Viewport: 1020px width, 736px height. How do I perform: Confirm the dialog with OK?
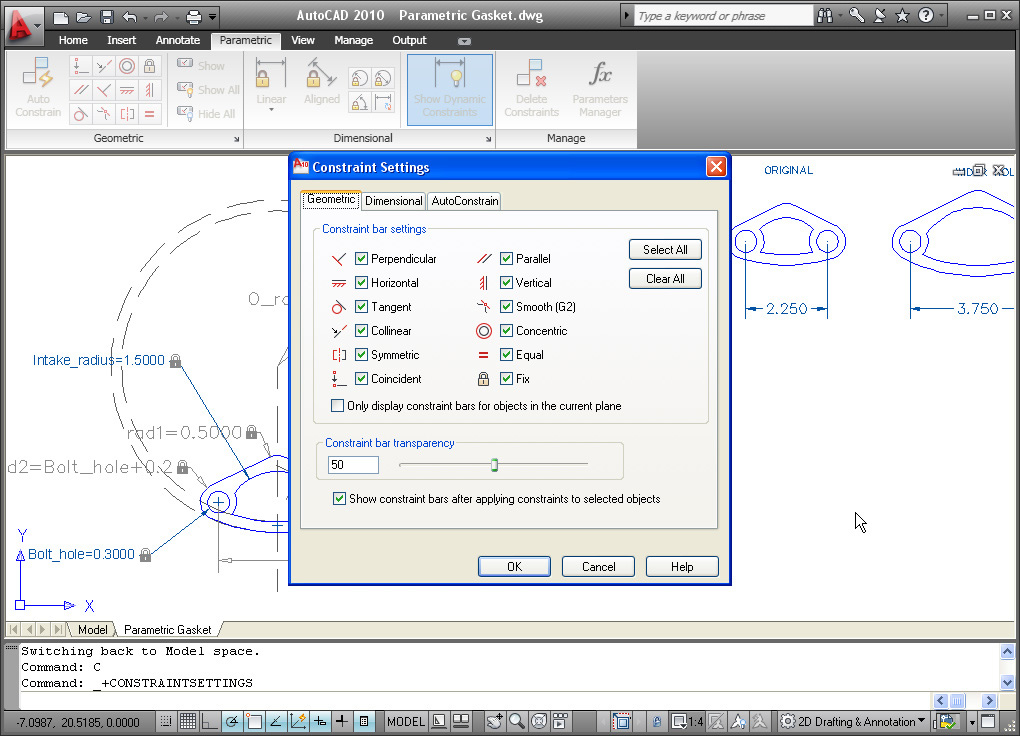click(x=514, y=566)
